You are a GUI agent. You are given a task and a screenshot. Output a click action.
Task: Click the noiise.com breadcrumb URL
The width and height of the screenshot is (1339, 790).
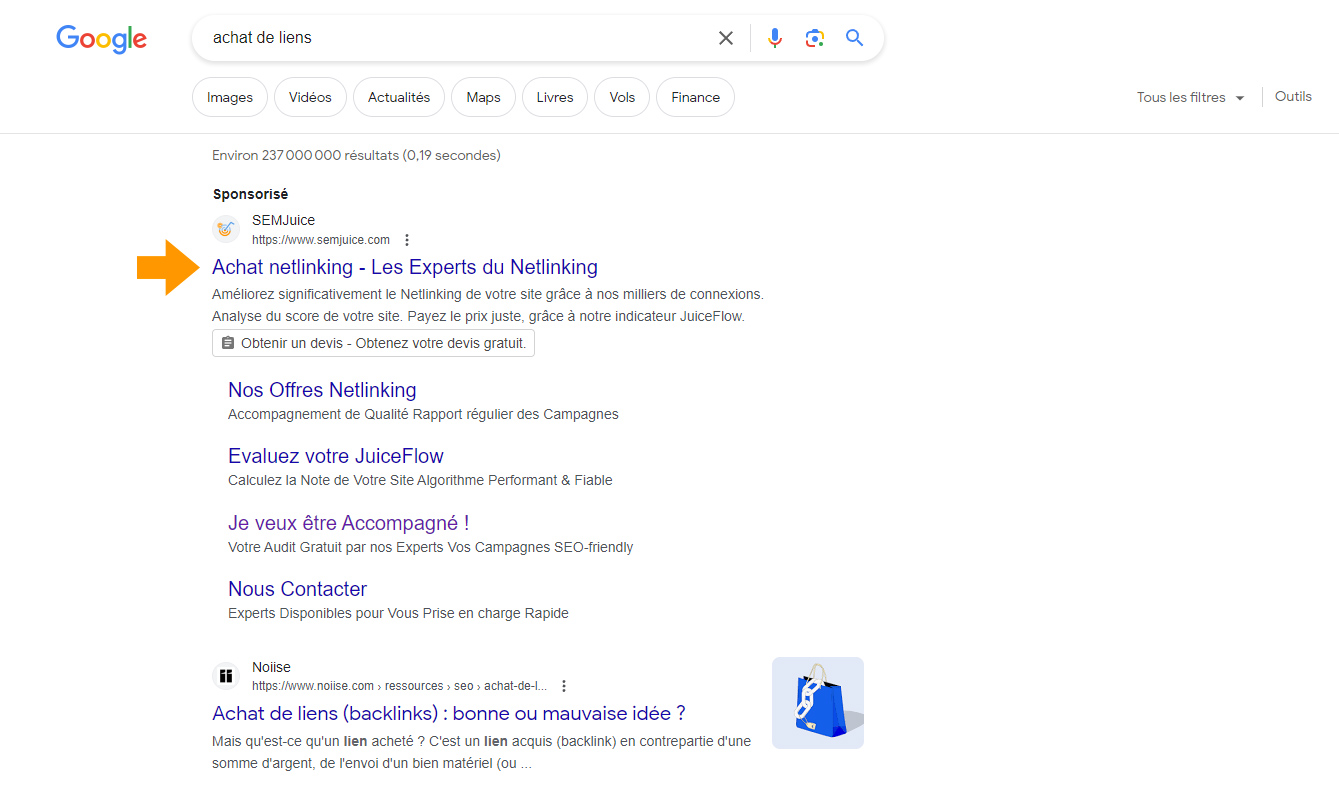(400, 686)
